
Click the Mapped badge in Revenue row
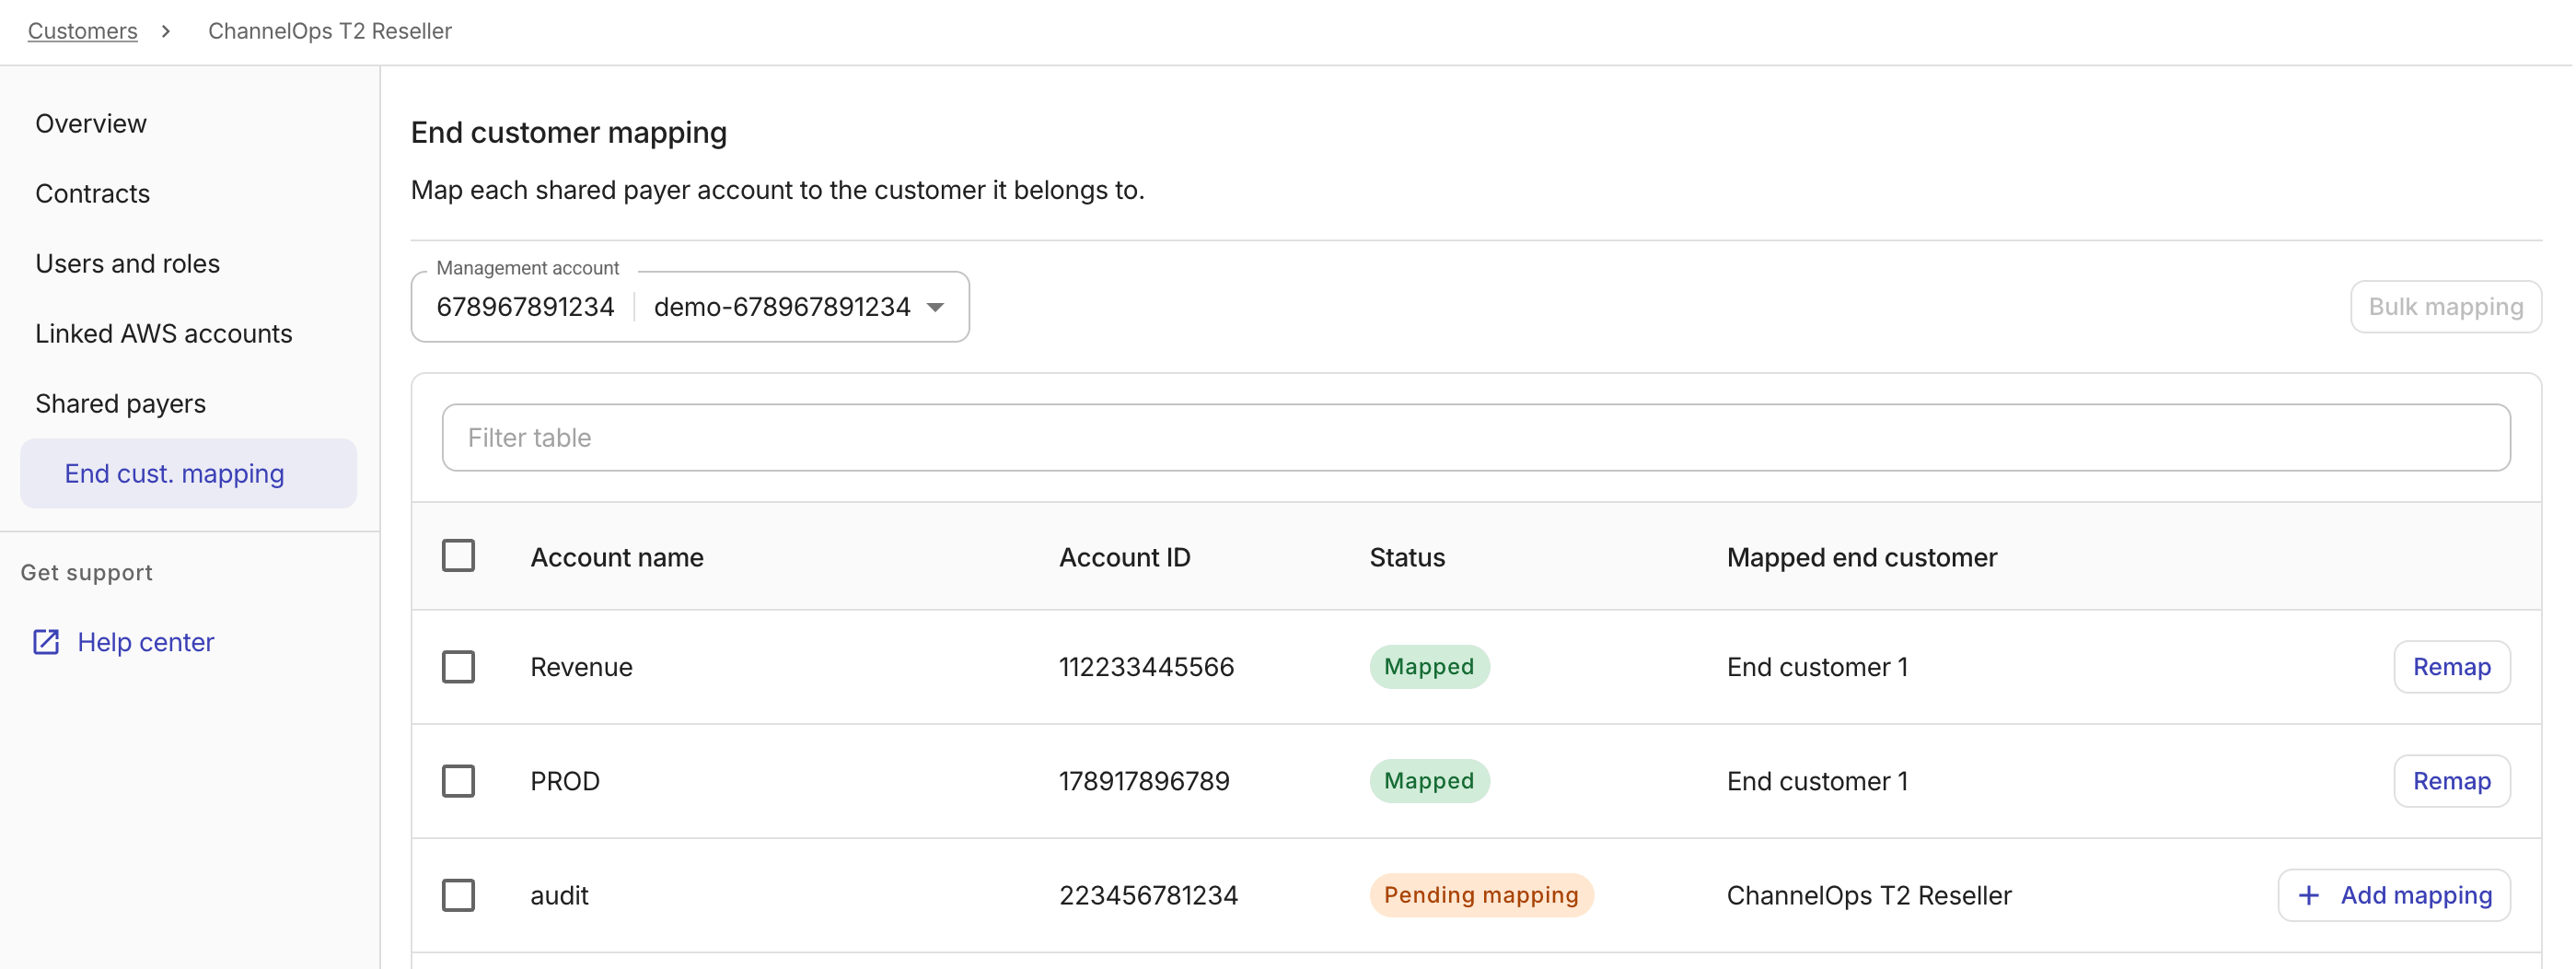(1429, 667)
